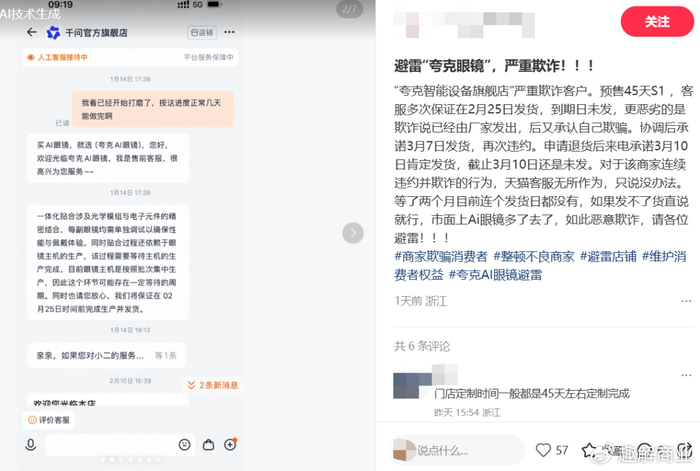The image size is (700, 471).
Task: Like the post with heart icon
Action: [543, 450]
